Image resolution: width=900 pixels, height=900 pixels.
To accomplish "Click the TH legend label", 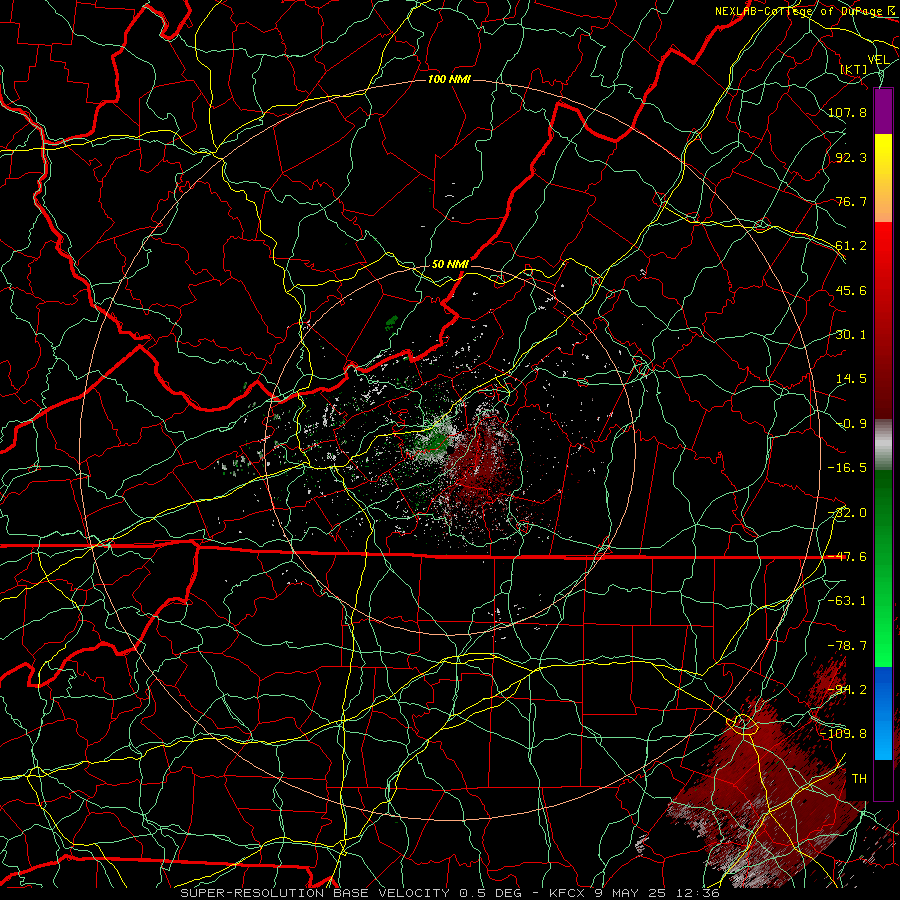I will click(x=859, y=779).
